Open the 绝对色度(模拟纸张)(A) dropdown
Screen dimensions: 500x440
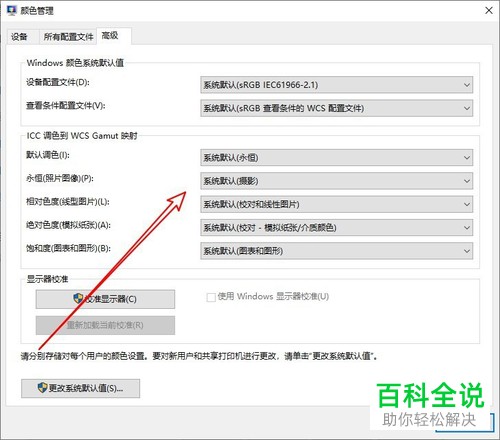click(x=336, y=227)
